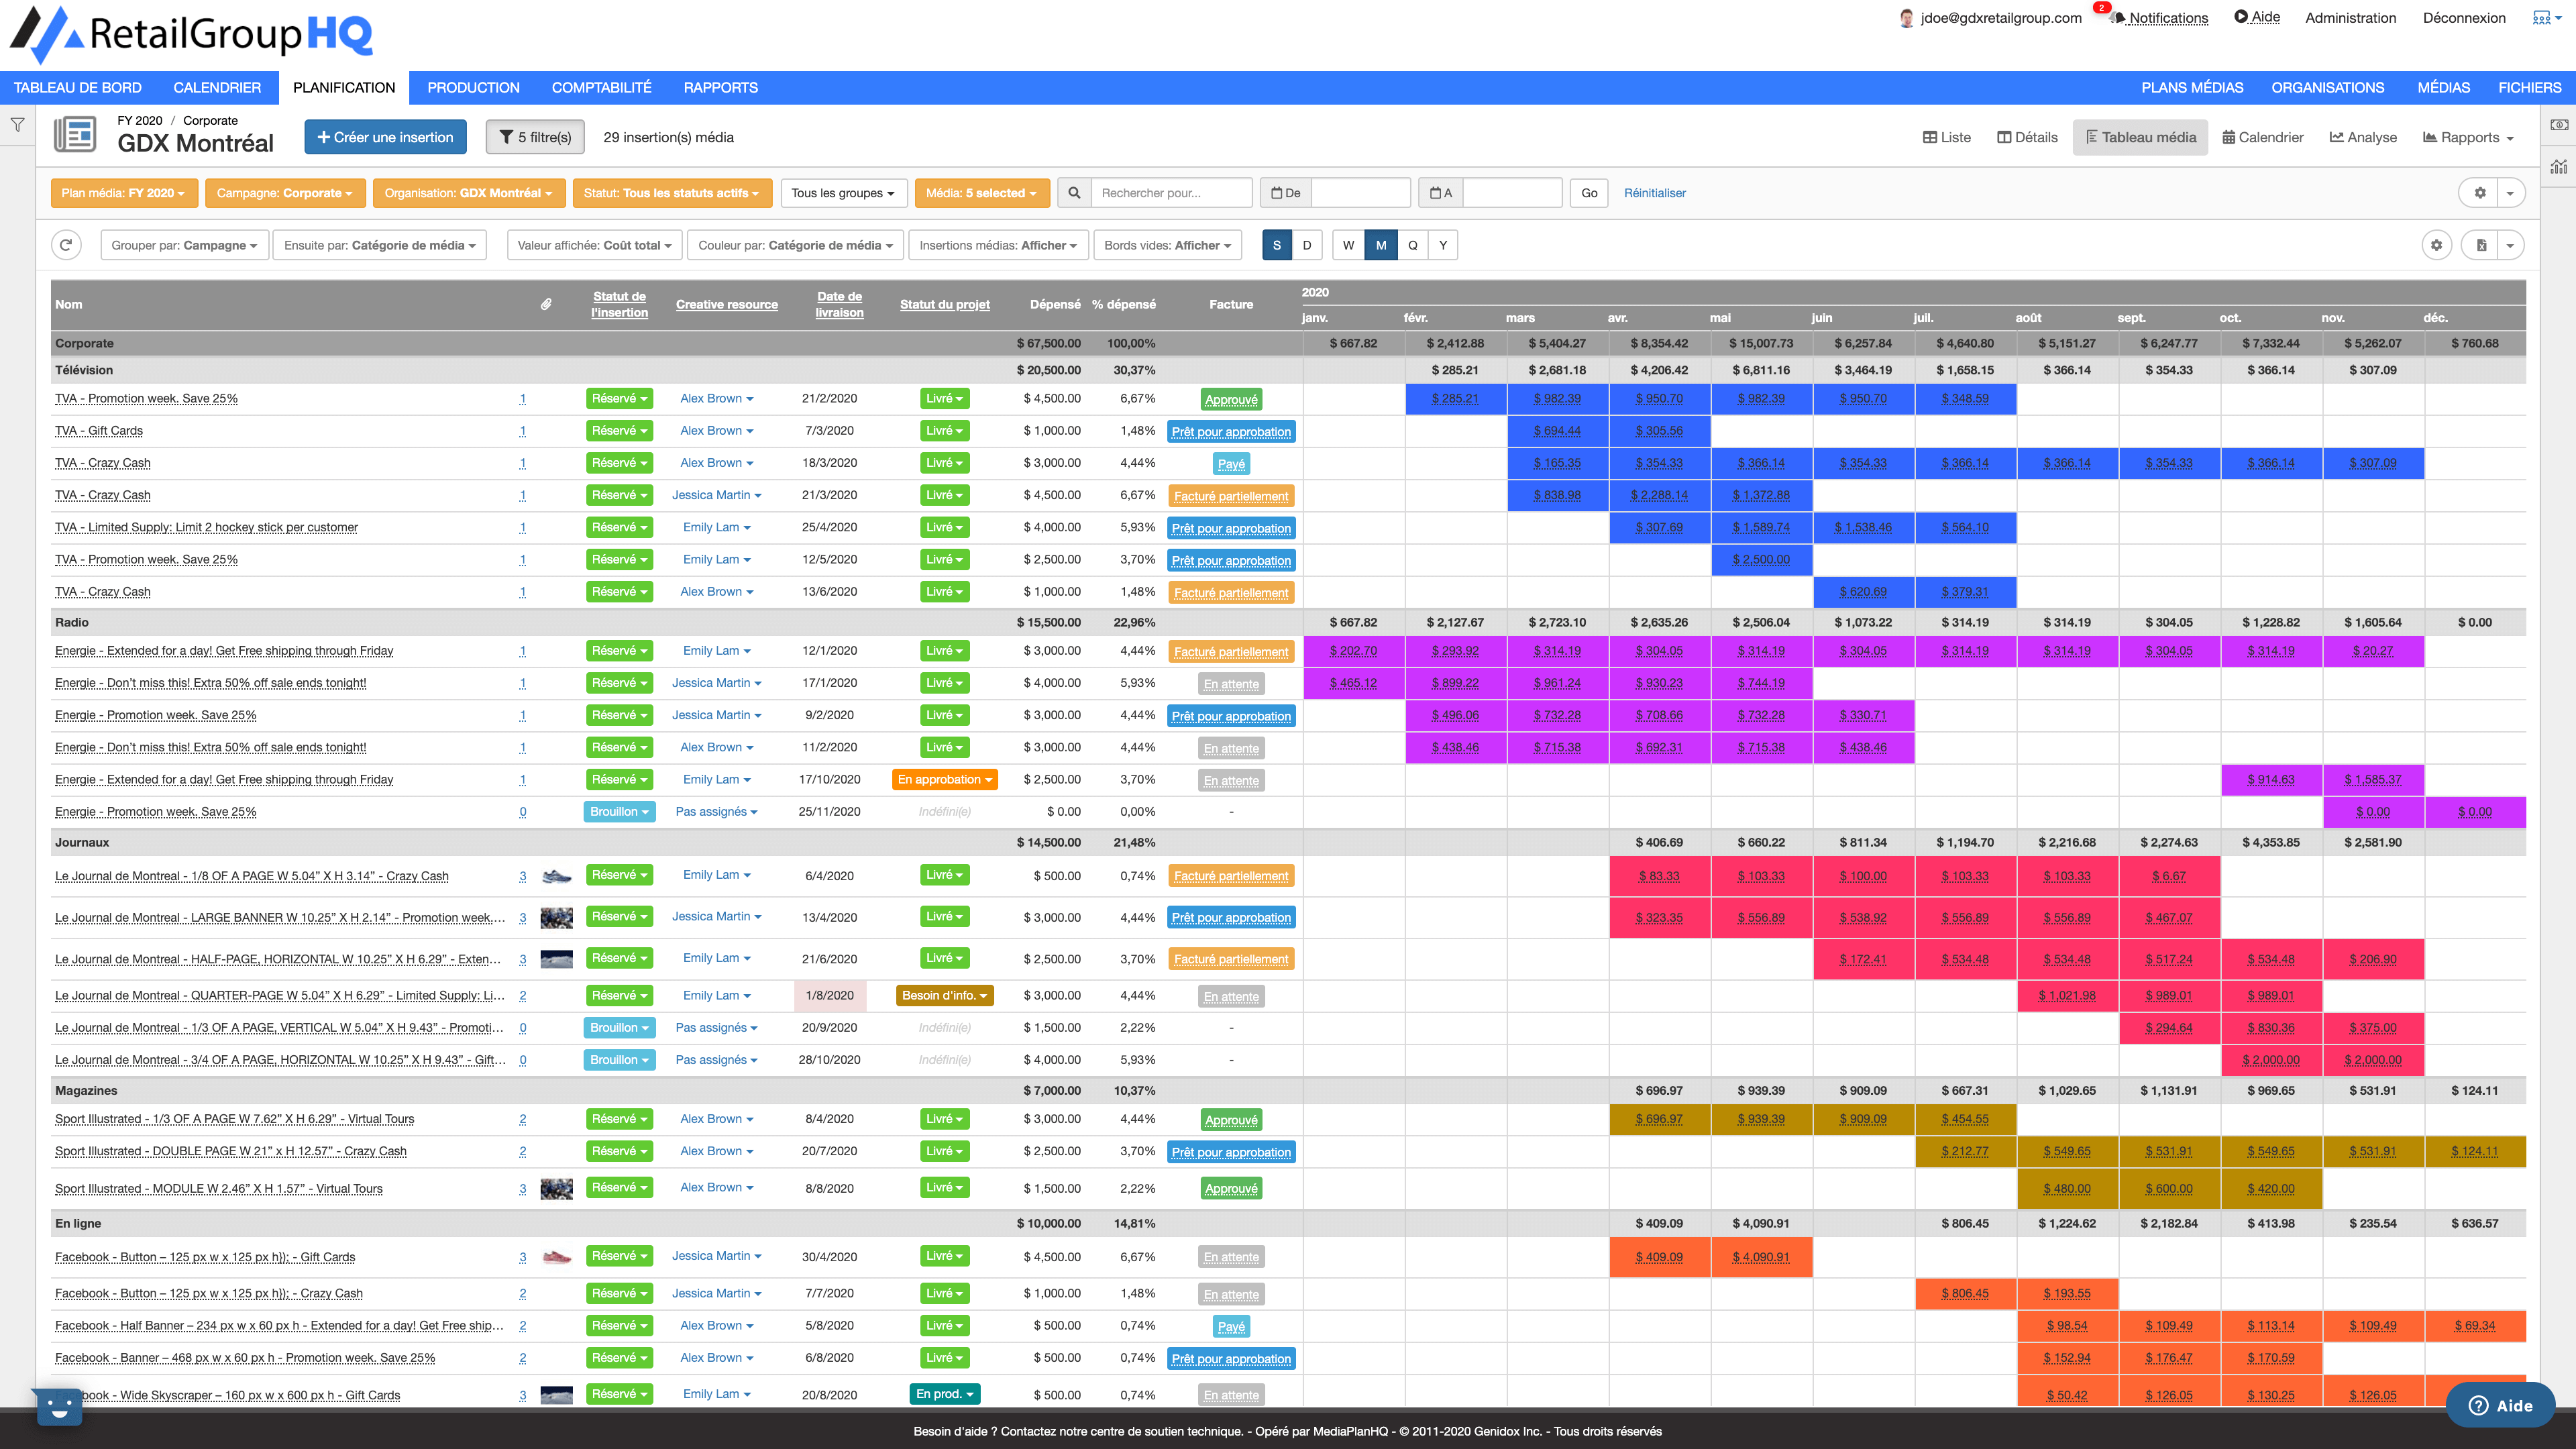Click the magnifier search icon
This screenshot has height=1449, width=2576.
pos(1074,193)
